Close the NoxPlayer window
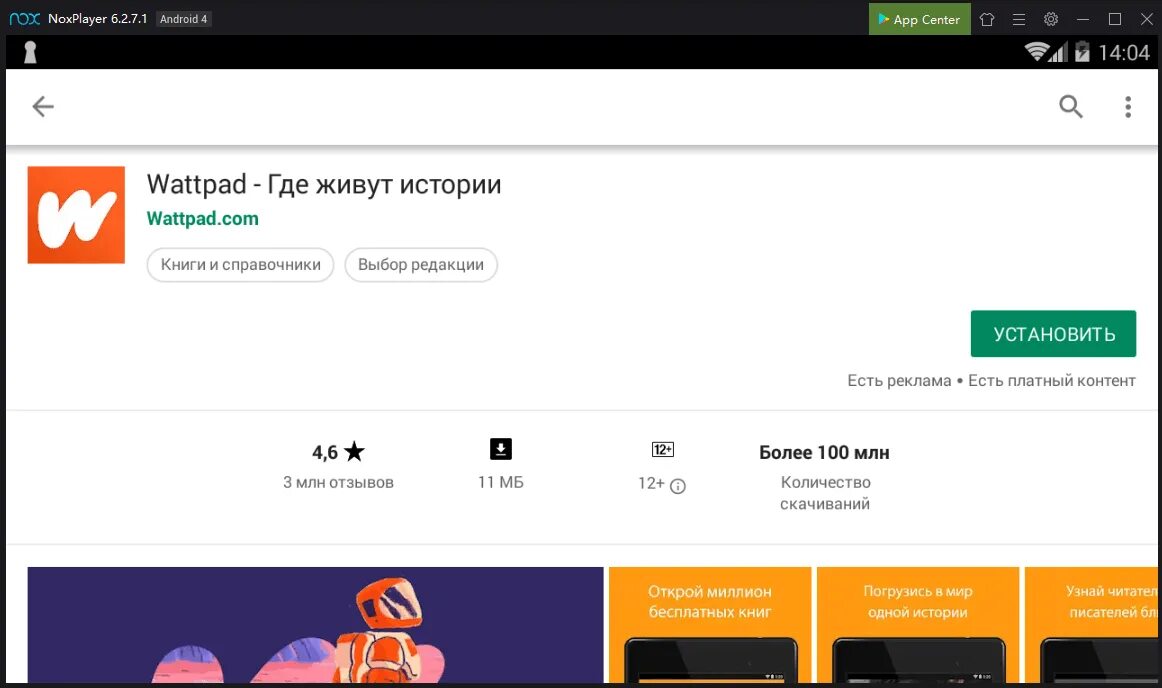This screenshot has height=688, width=1162. tap(1146, 19)
